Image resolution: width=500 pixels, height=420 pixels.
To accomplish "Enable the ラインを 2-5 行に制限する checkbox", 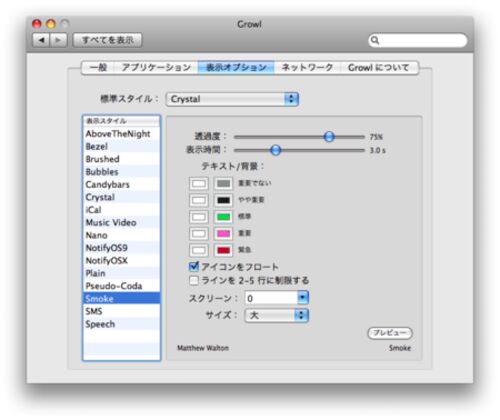I will [x=194, y=280].
